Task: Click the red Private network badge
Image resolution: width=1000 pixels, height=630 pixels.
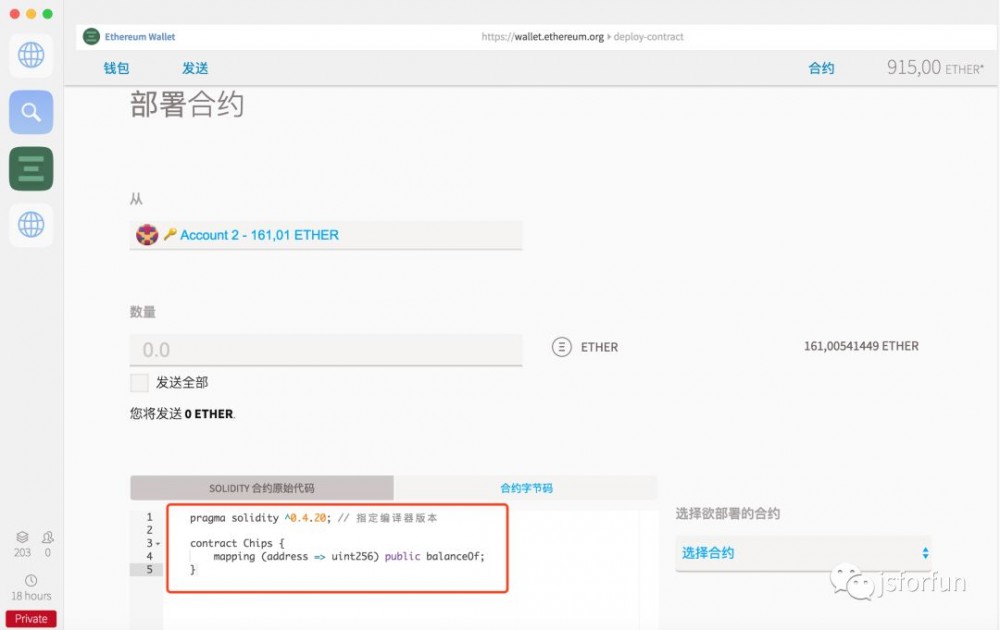Action: [x=31, y=618]
